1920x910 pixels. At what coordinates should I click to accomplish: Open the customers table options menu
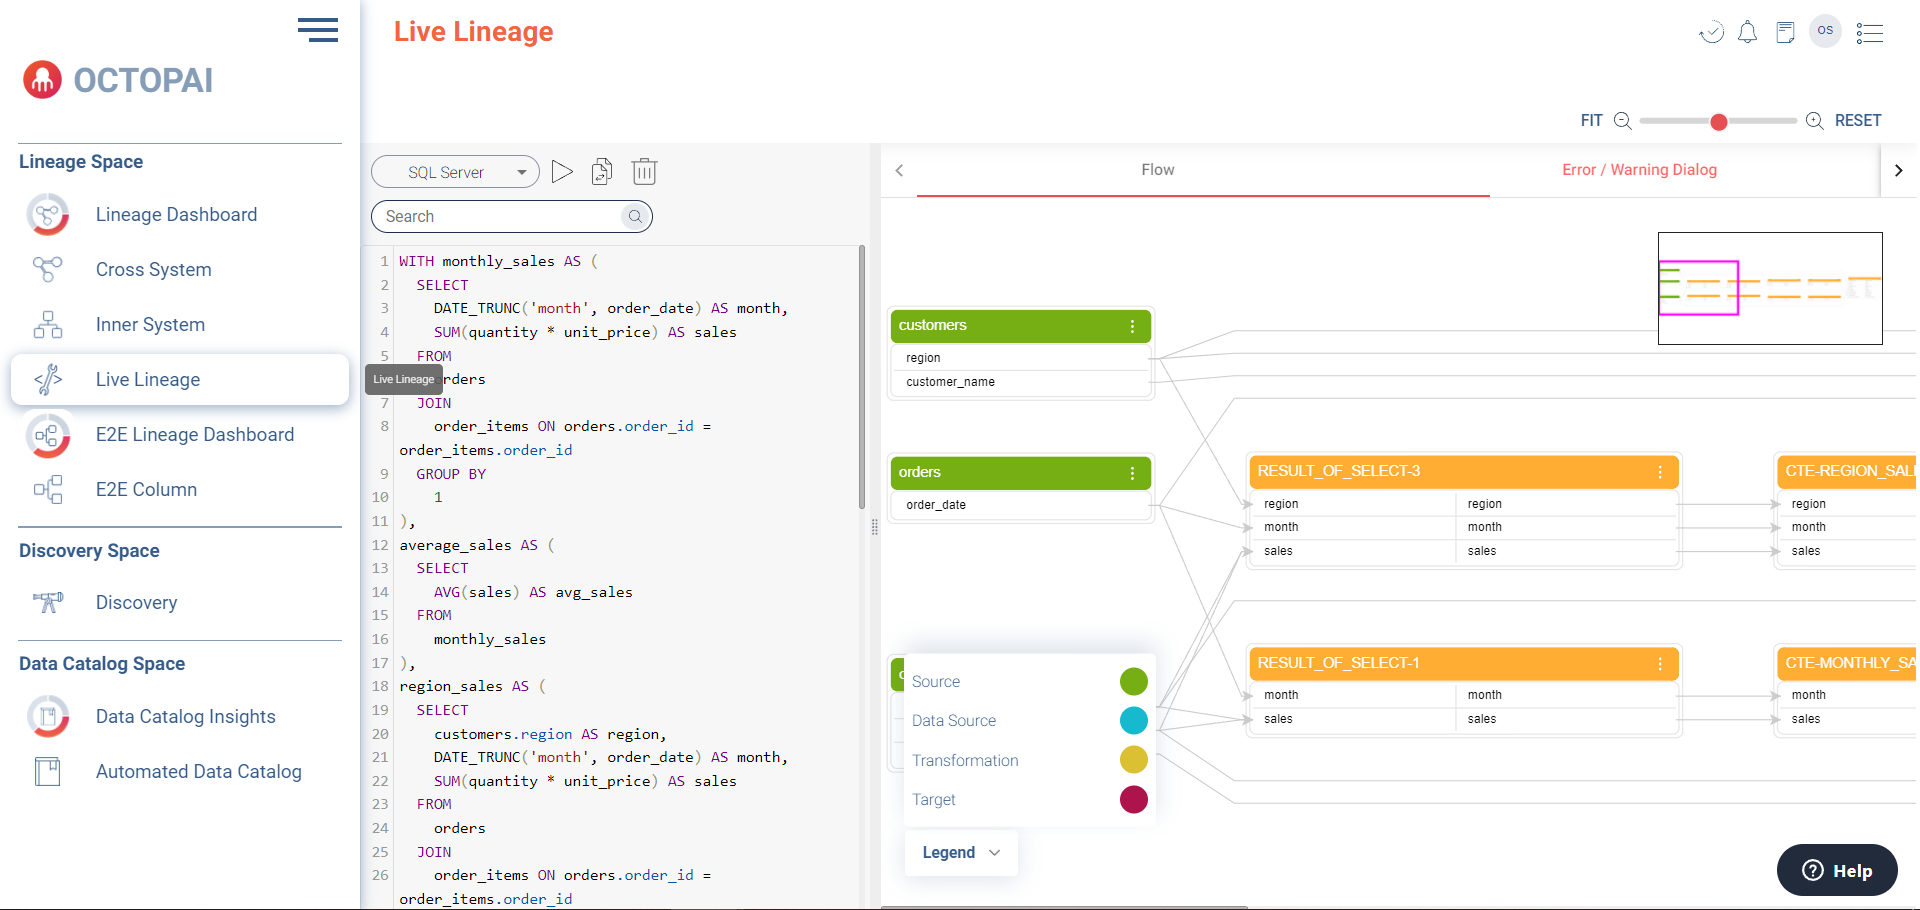click(1132, 326)
